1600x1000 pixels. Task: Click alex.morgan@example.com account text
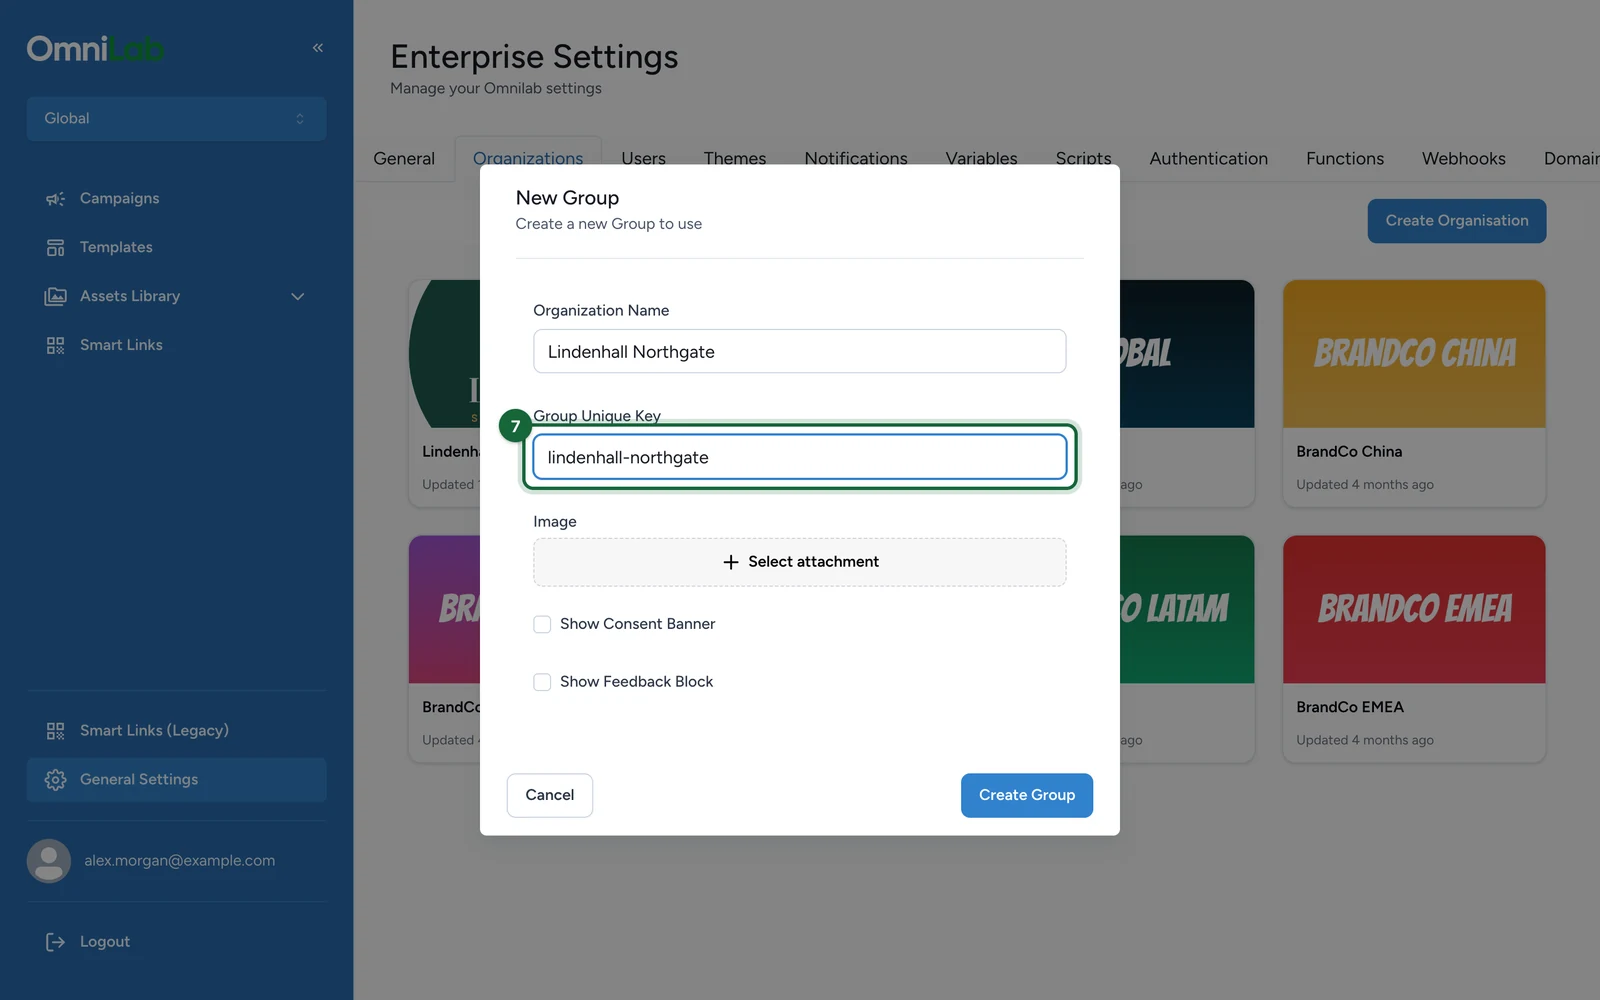pos(180,861)
